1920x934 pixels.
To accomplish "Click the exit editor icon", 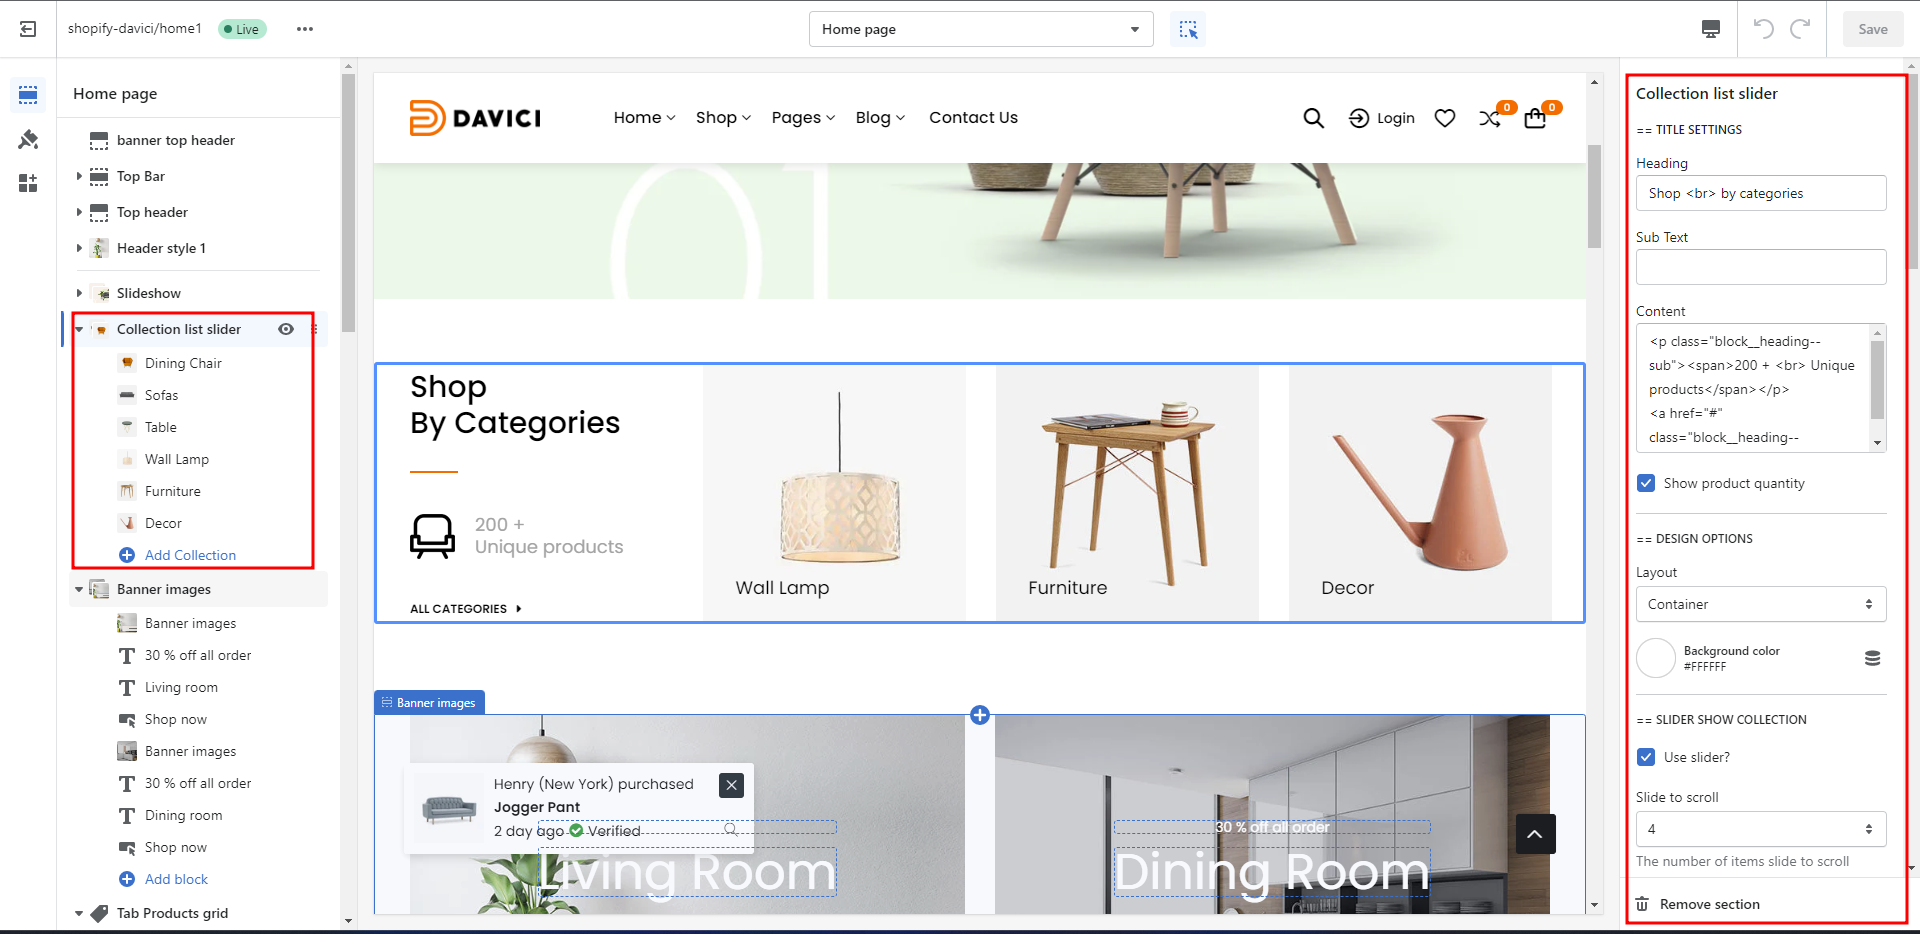I will 28,29.
